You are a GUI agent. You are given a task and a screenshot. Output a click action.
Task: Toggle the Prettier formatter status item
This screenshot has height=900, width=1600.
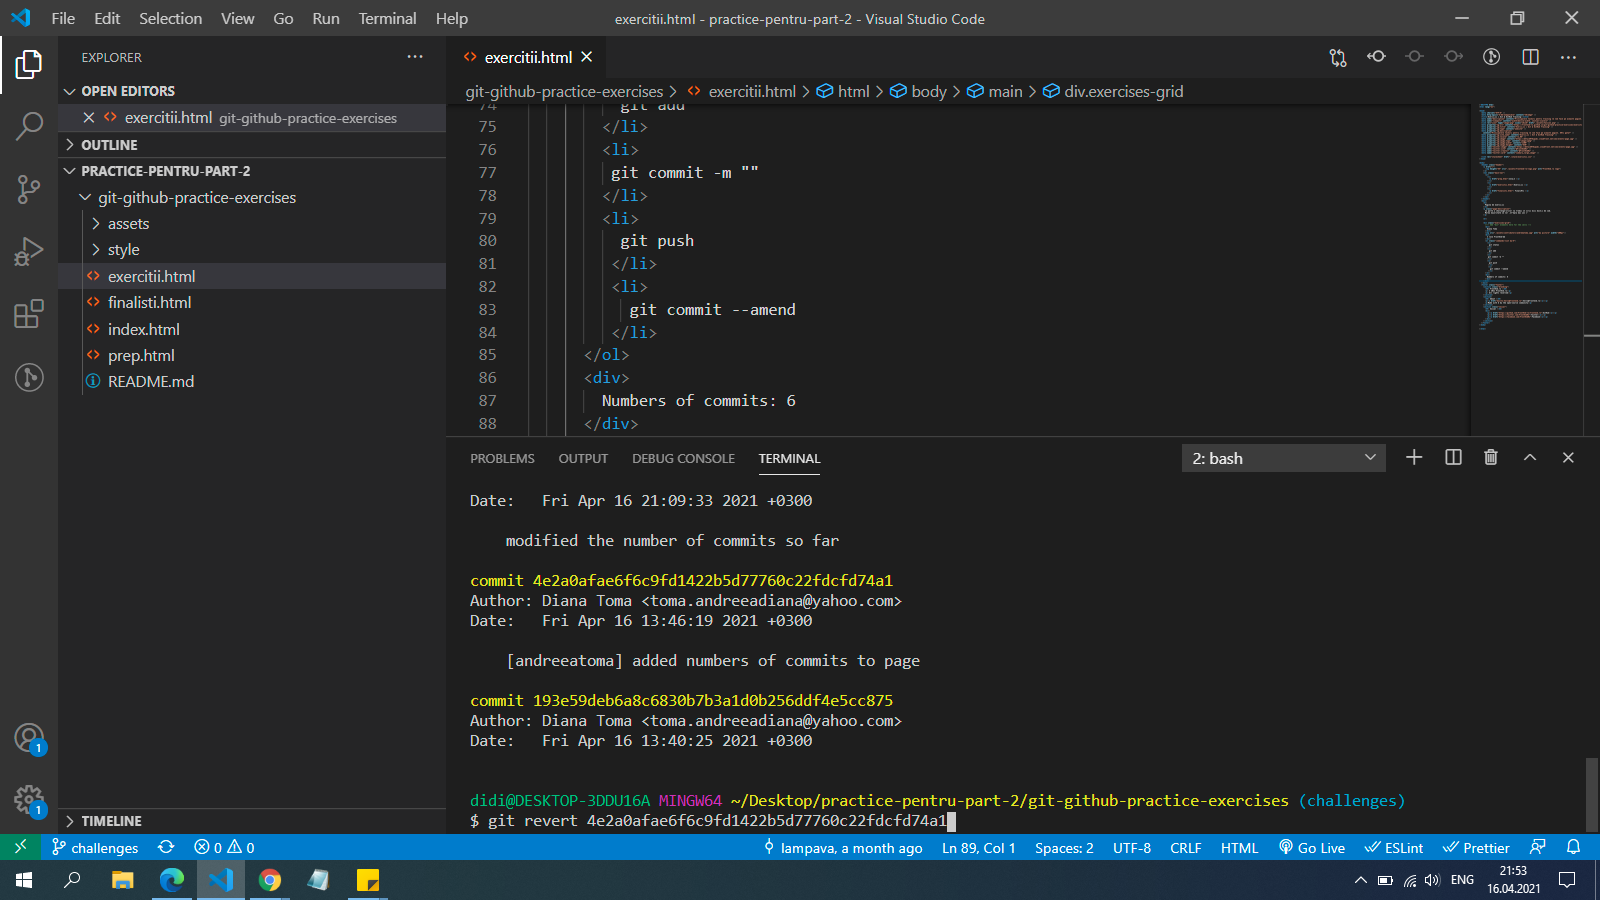tap(1476, 848)
